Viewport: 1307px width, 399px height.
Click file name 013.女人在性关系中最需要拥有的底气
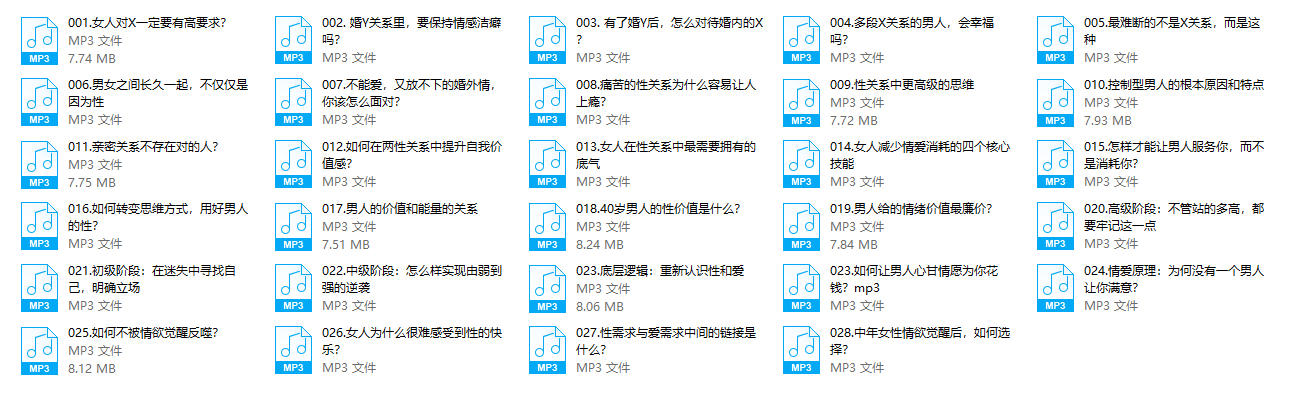click(x=666, y=155)
